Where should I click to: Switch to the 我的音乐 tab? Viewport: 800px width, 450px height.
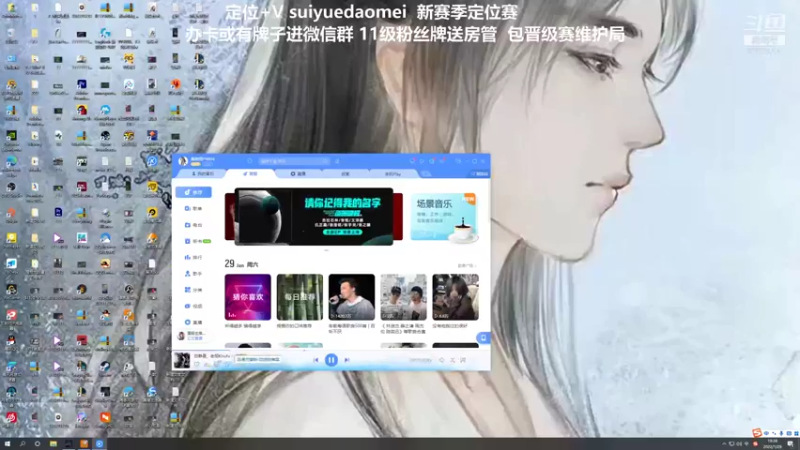(x=203, y=174)
